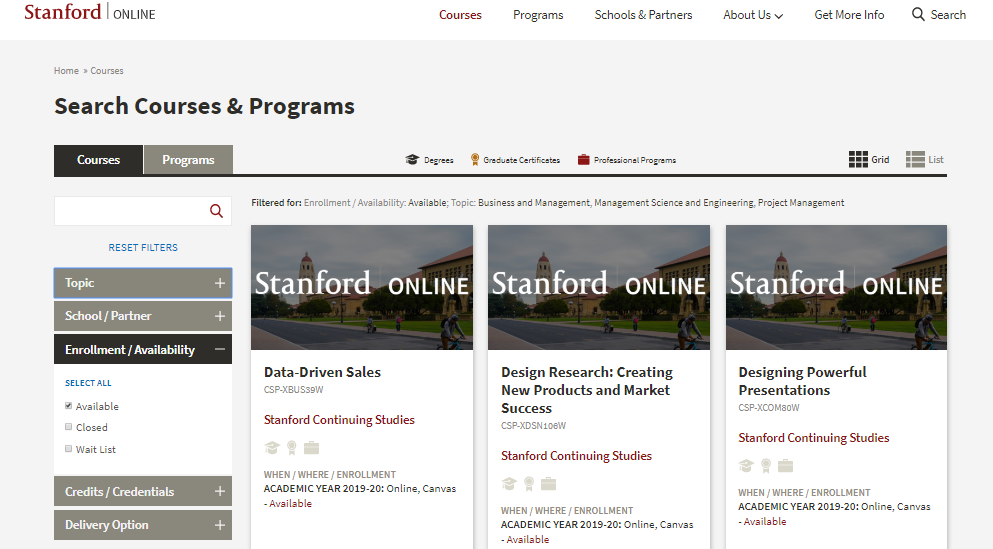Click certificate ribbon icon on Data-Driven Sales card
Viewport: 993px width, 549px height.
pos(292,448)
